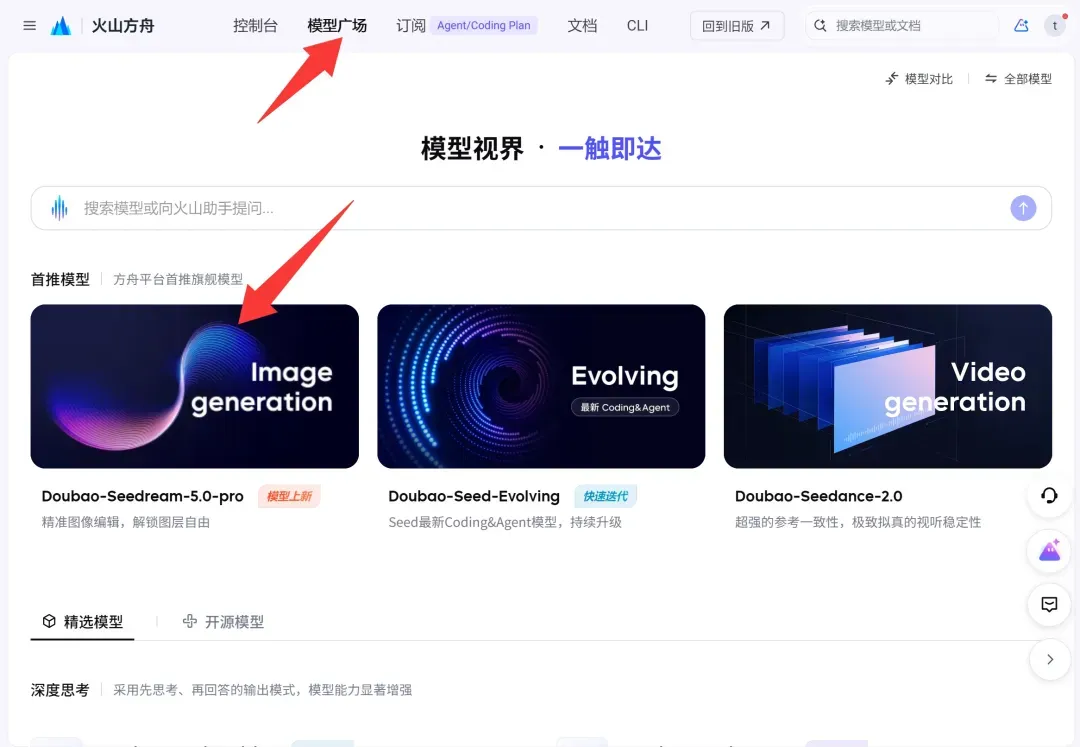Open the feedback message icon
Image resolution: width=1080 pixels, height=747 pixels.
pos(1049,604)
